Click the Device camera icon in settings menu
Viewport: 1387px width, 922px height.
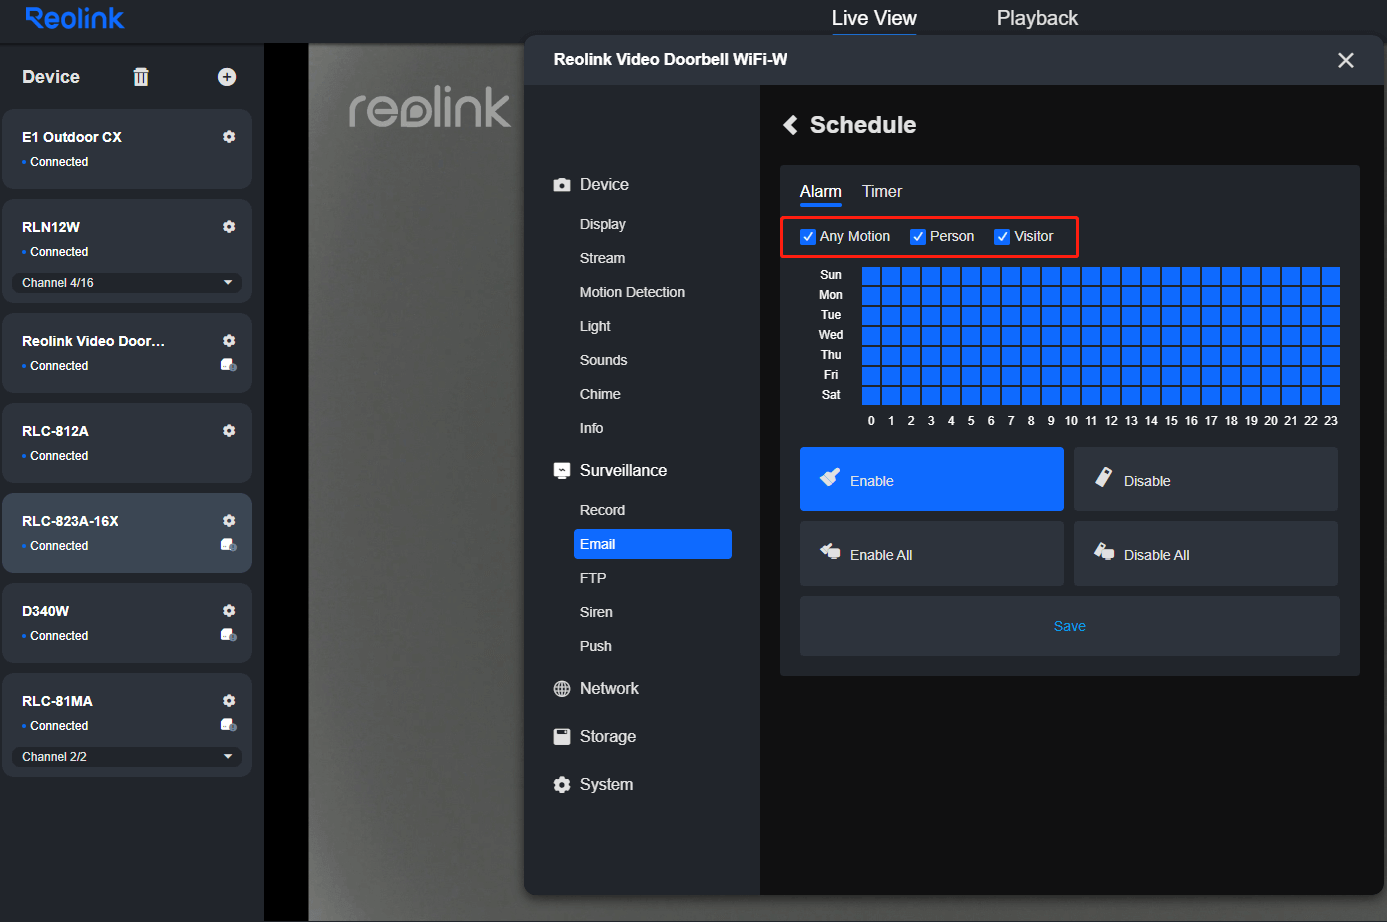[x=562, y=185]
